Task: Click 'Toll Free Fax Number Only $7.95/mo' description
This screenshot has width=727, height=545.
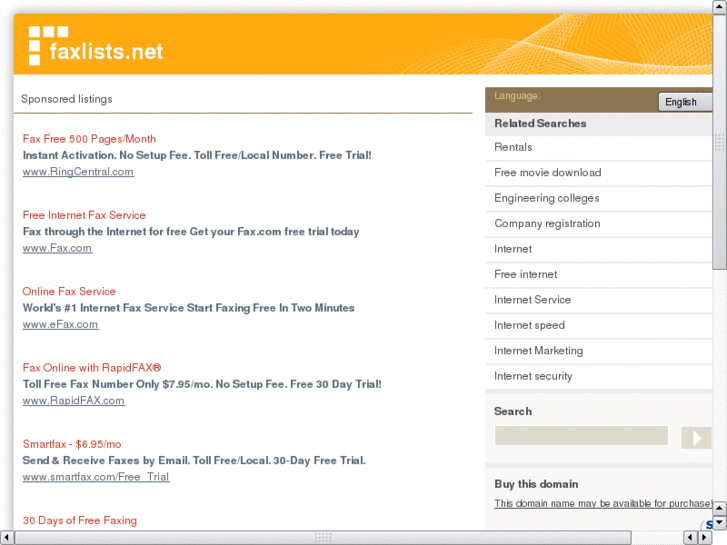Action: coord(202,385)
